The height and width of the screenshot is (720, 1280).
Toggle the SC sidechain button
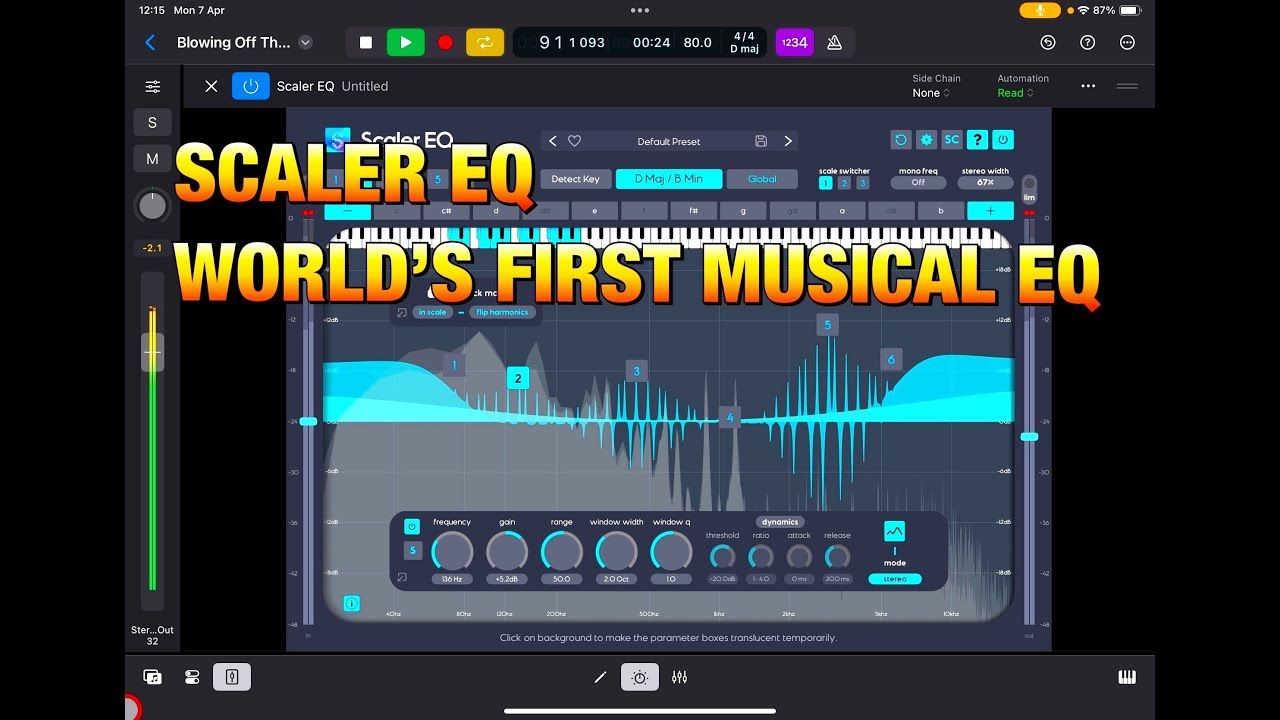(952, 140)
